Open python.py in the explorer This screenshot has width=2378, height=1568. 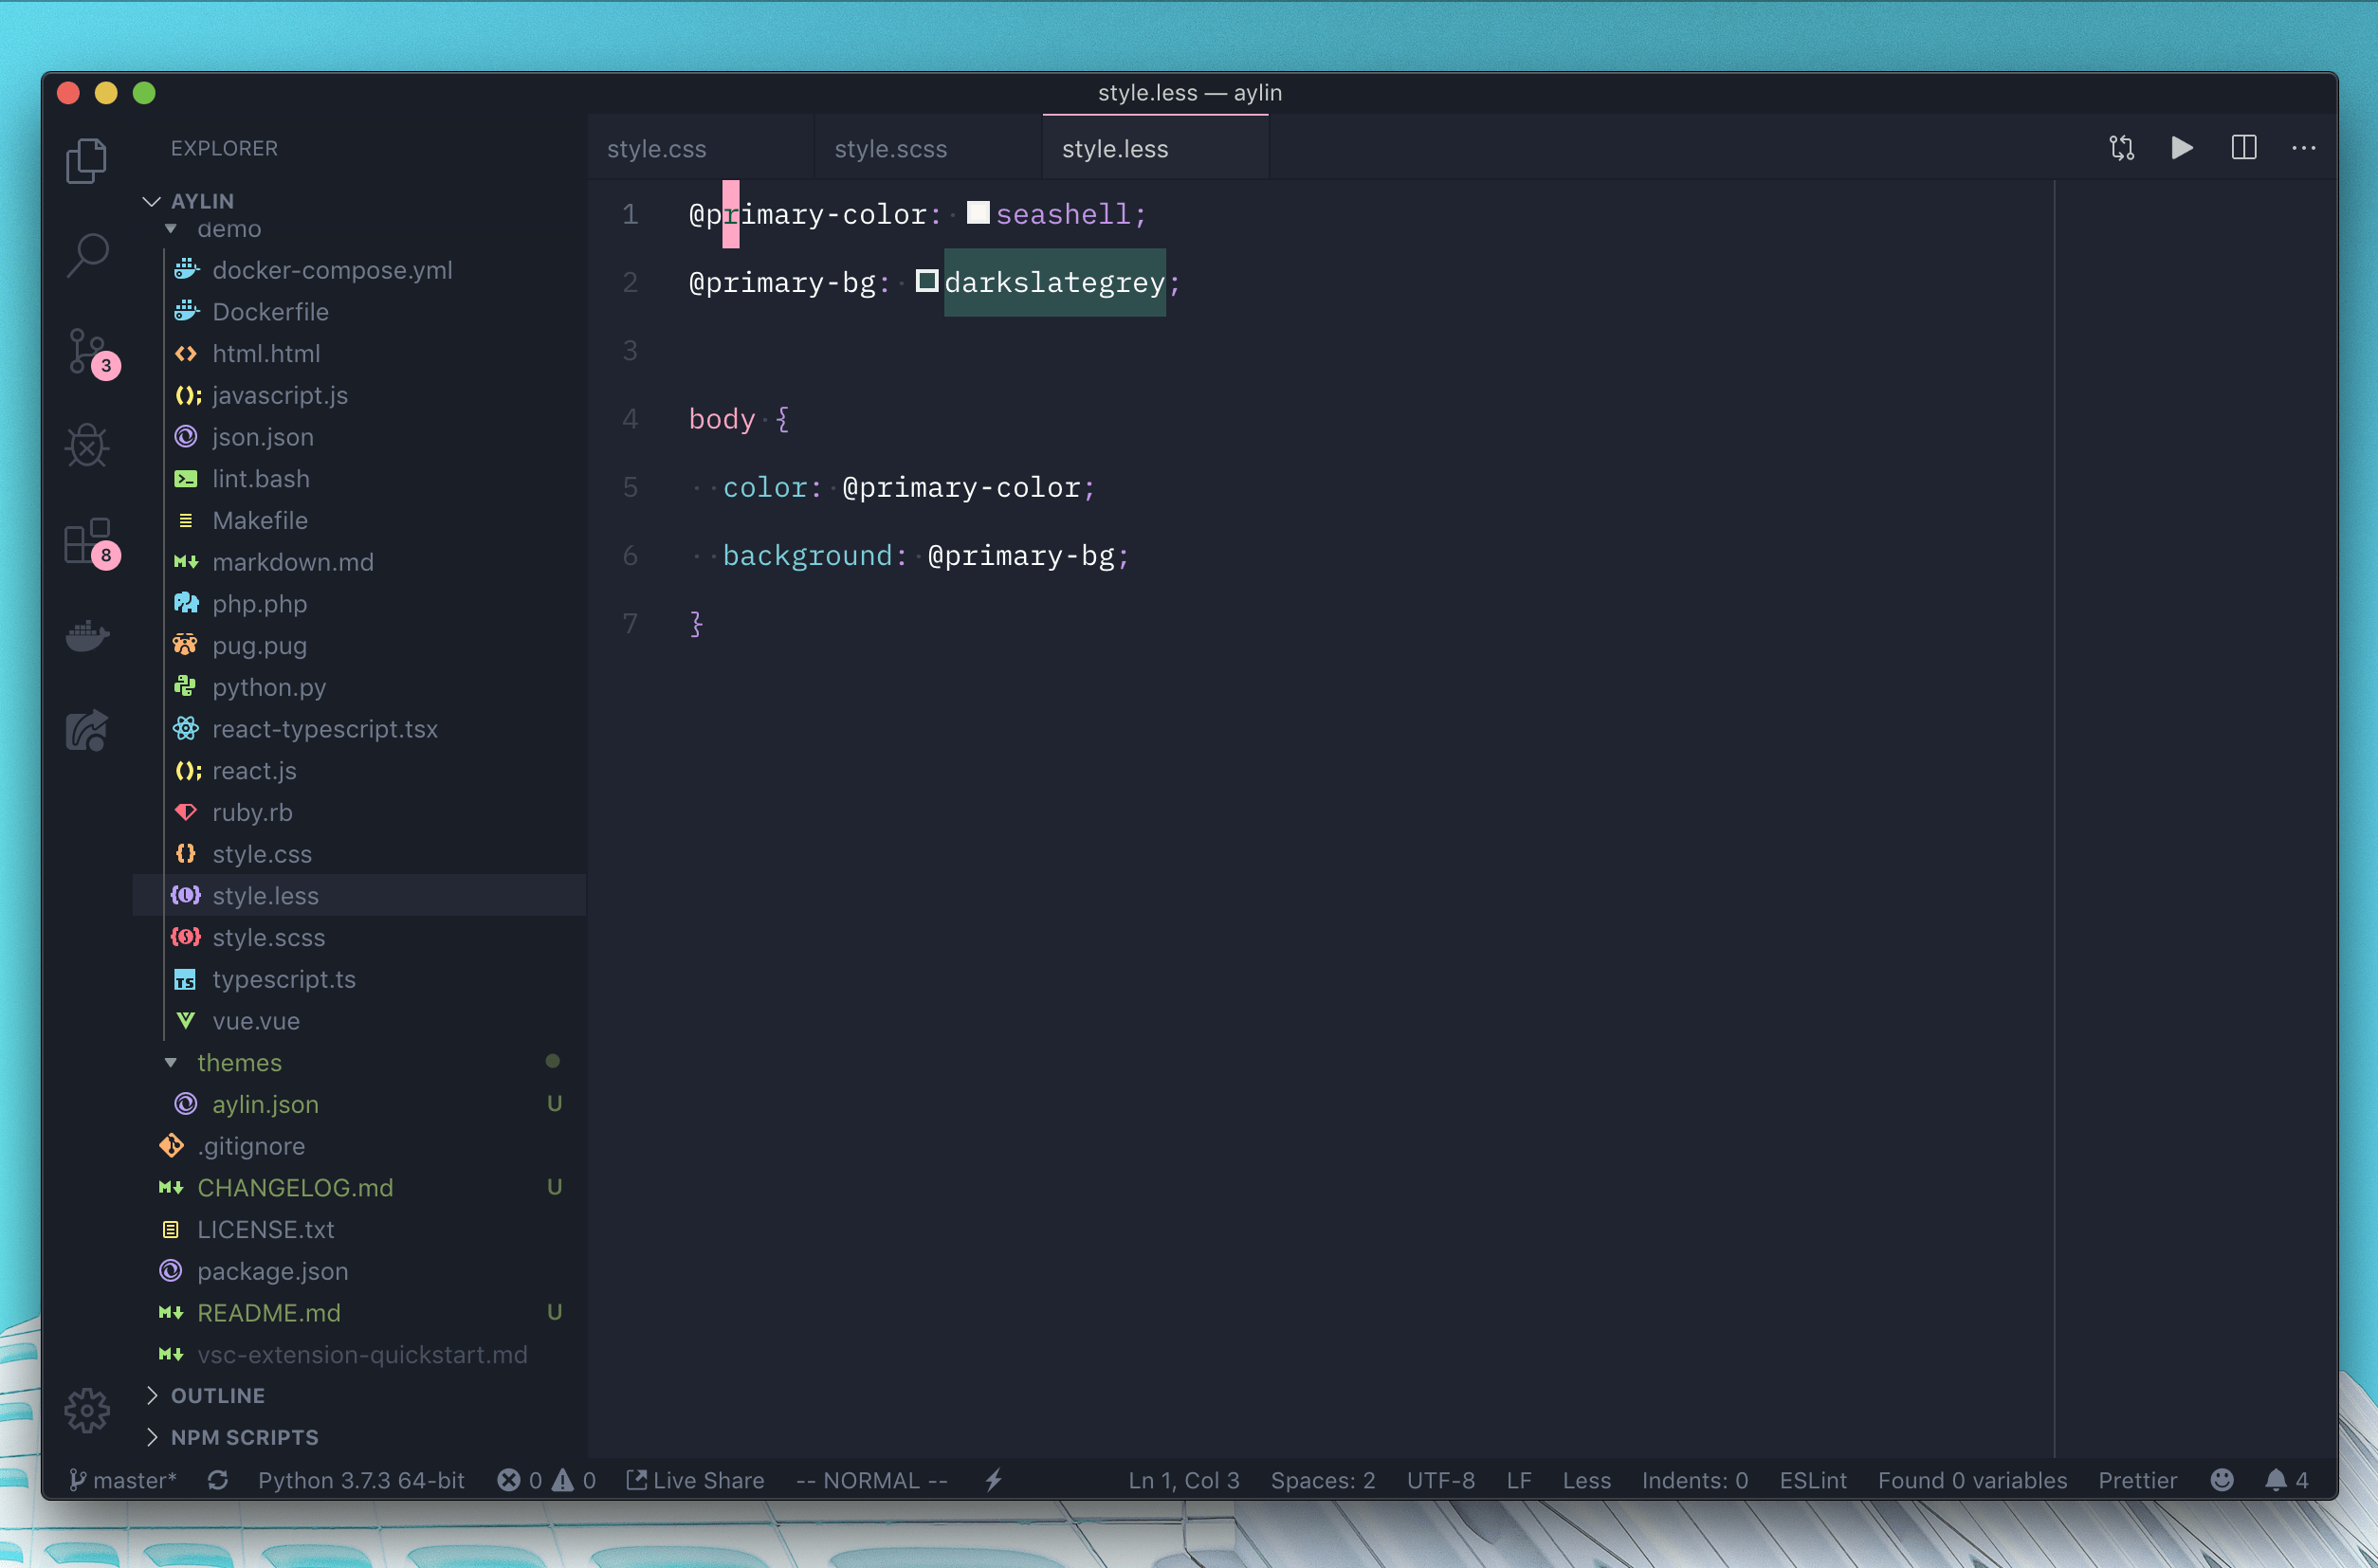pyautogui.click(x=268, y=687)
